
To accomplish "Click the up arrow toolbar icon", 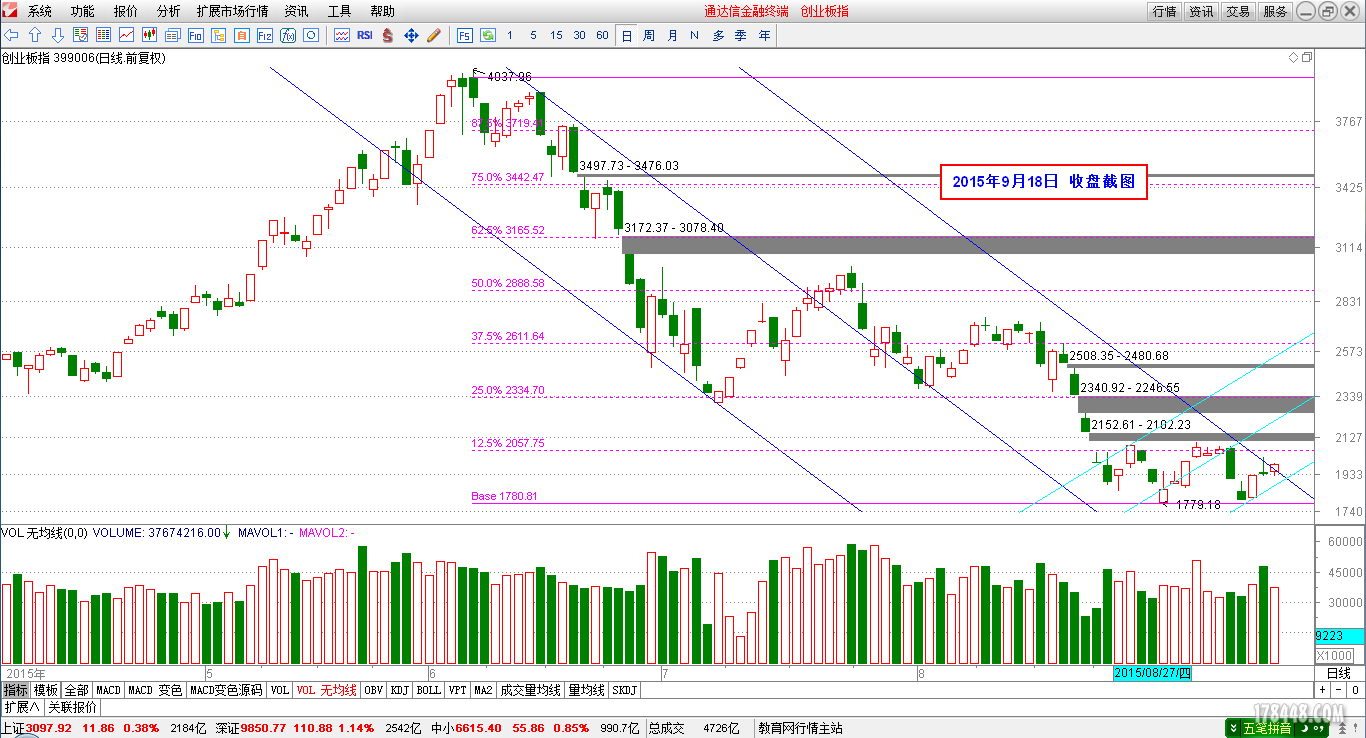I will tap(35, 35).
